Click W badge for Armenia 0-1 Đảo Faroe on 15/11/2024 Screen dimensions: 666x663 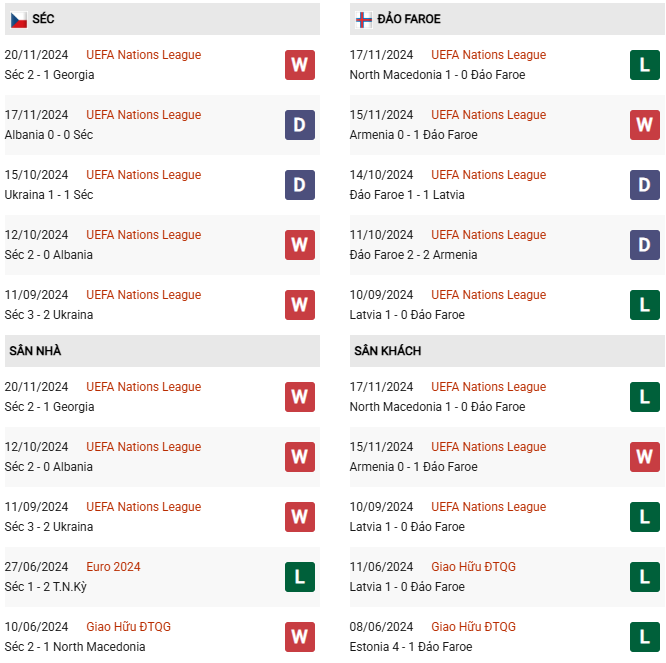point(644,125)
